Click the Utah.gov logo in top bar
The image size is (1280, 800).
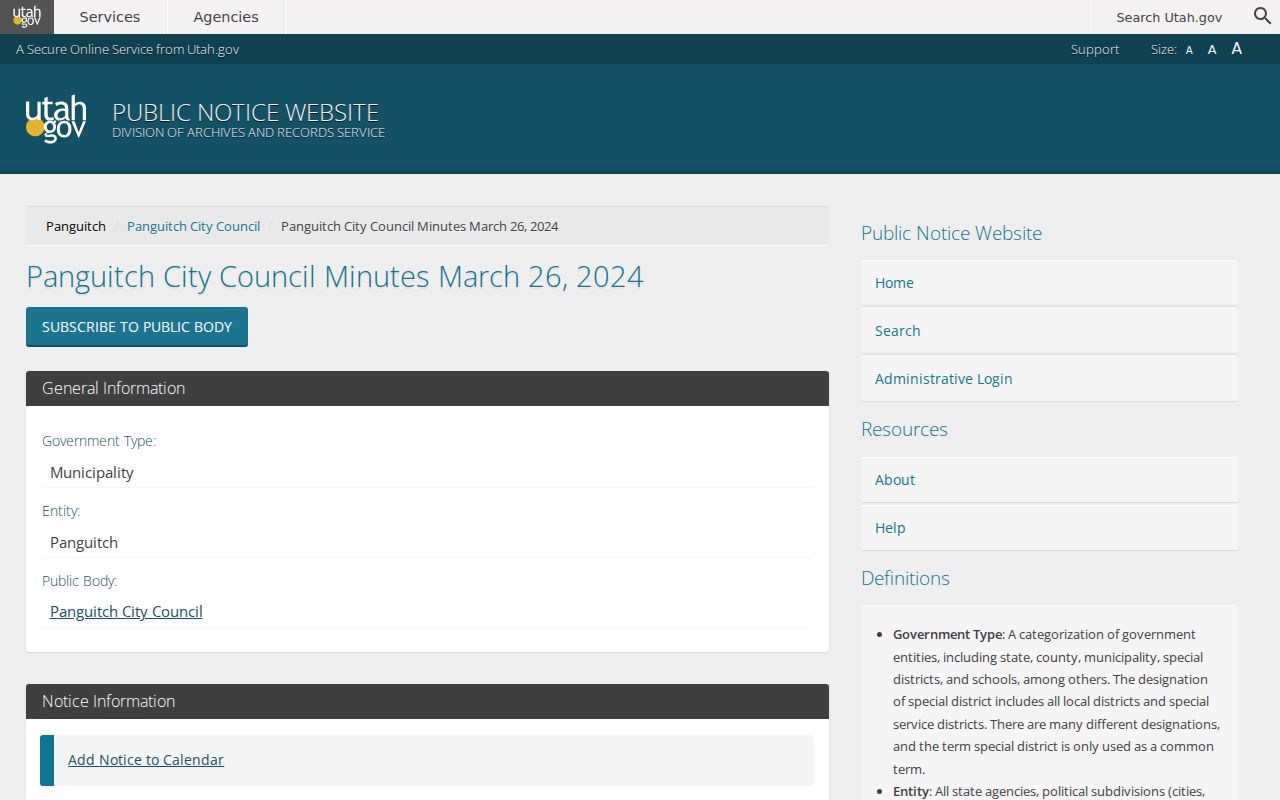[27, 17]
